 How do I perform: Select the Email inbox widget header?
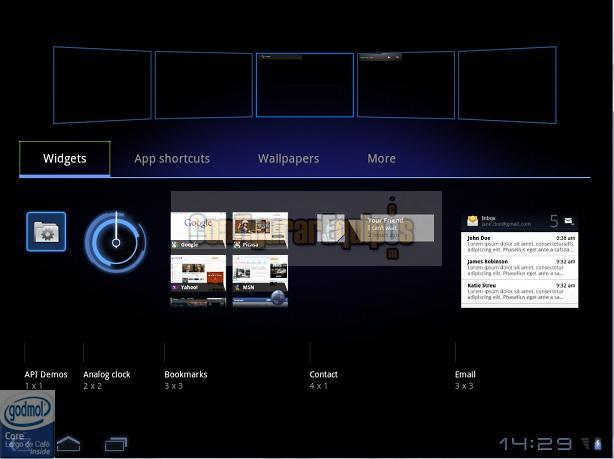(519, 222)
